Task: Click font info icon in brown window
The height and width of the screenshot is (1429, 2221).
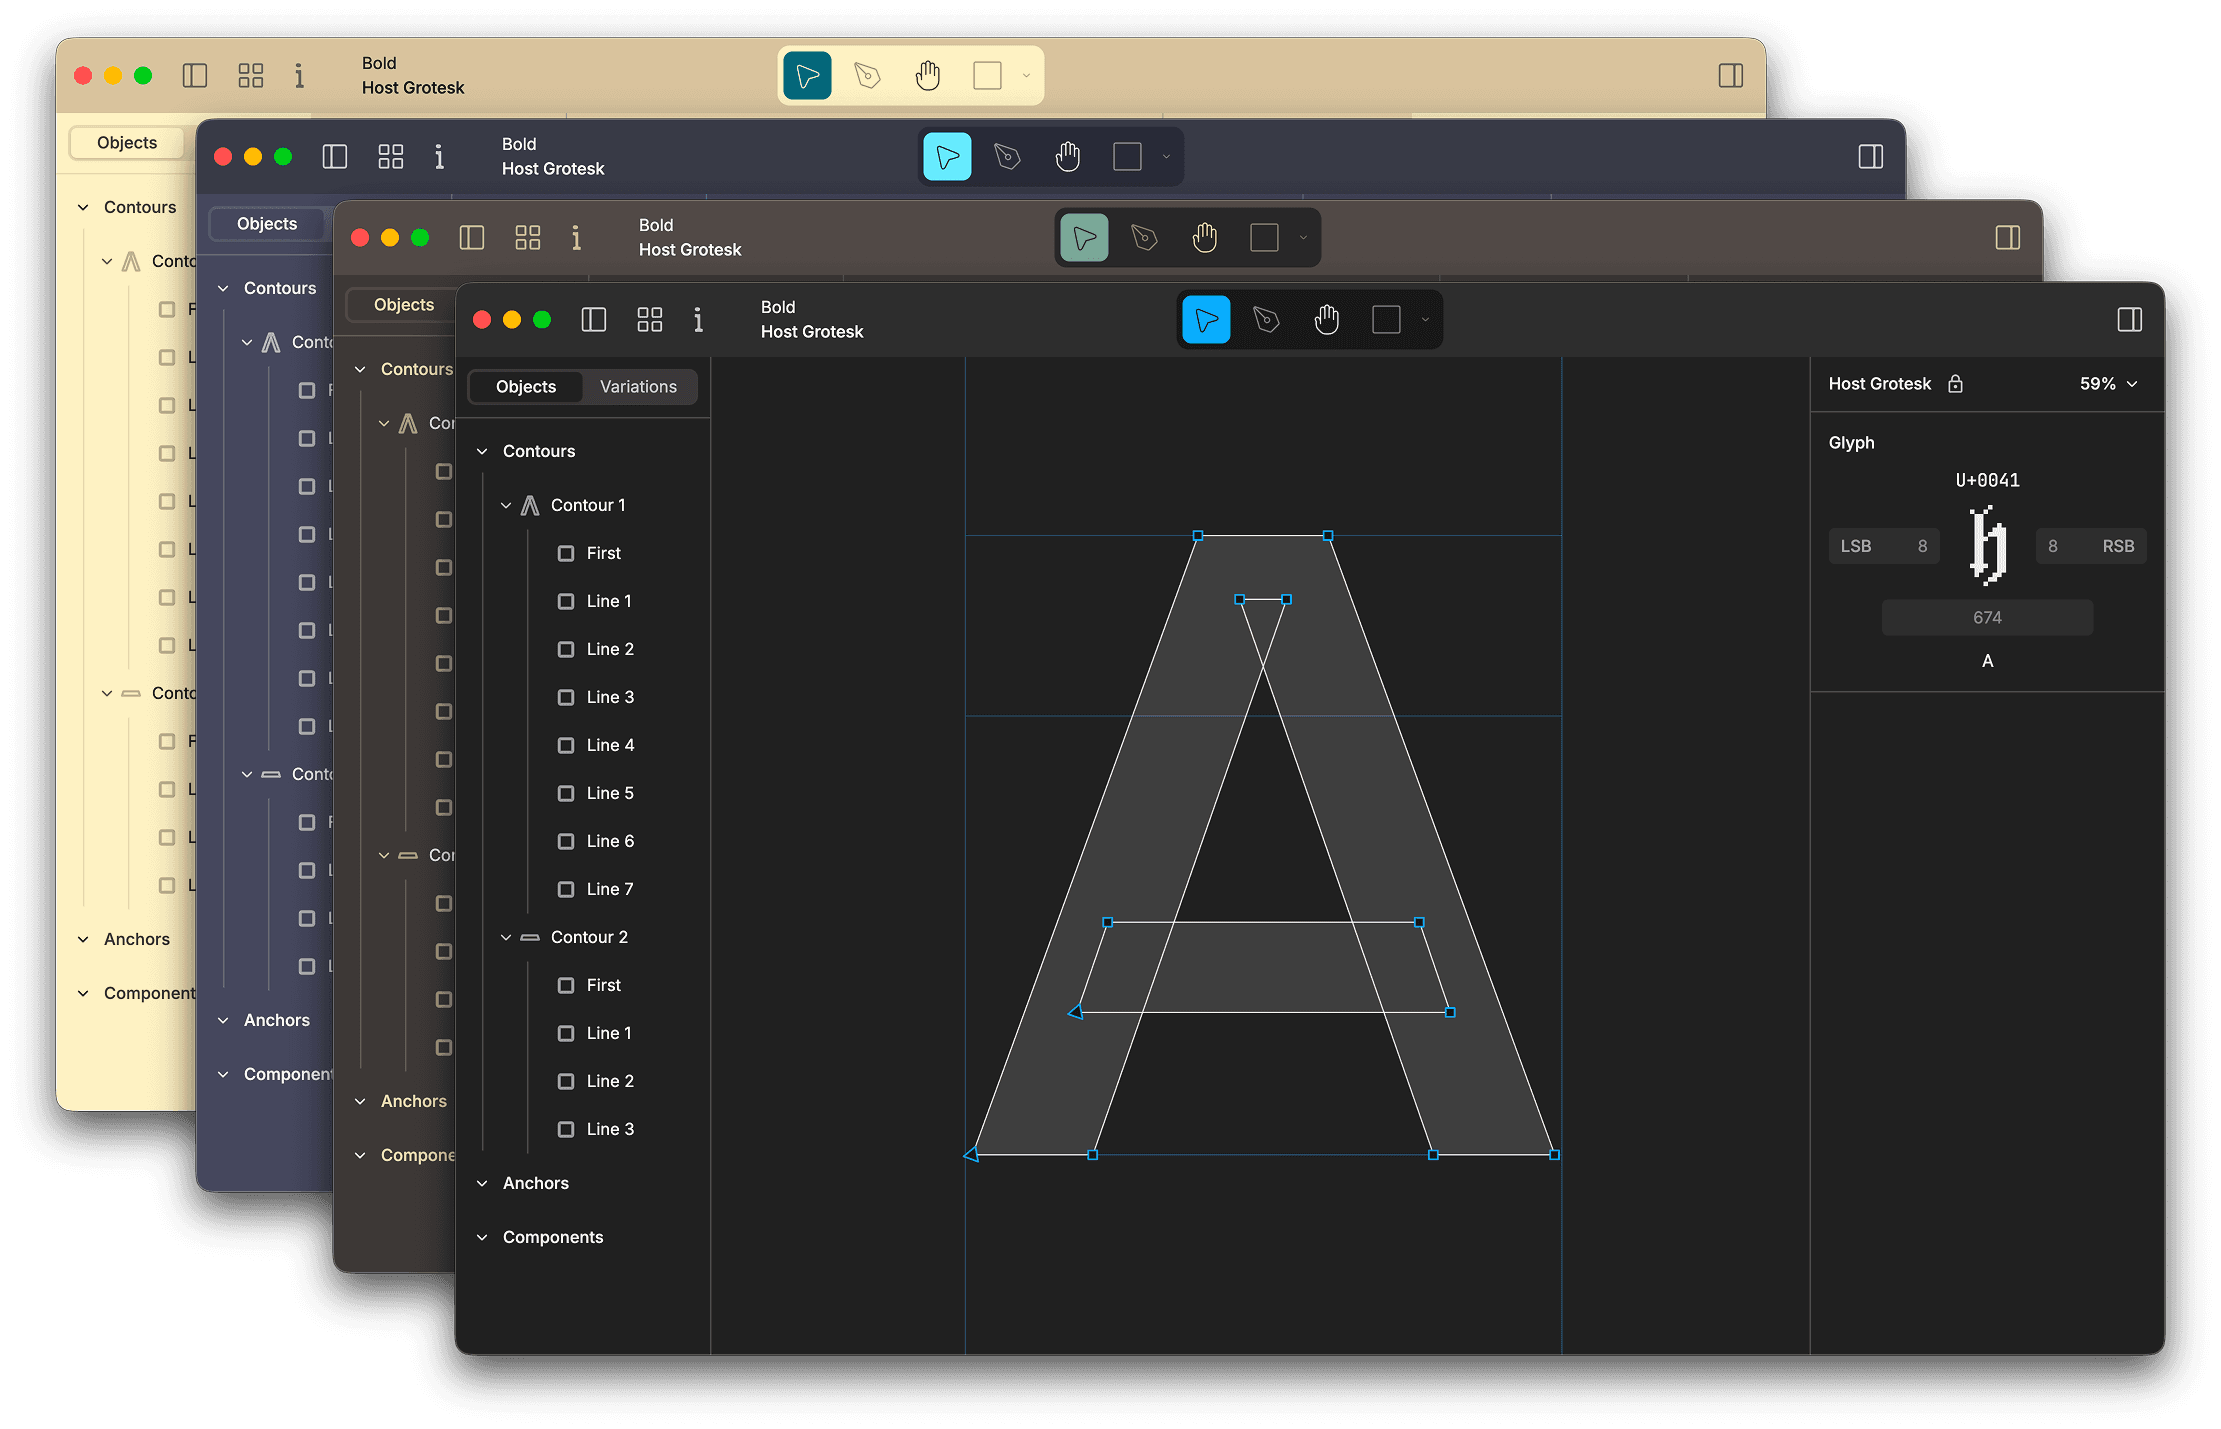Action: pos(576,238)
